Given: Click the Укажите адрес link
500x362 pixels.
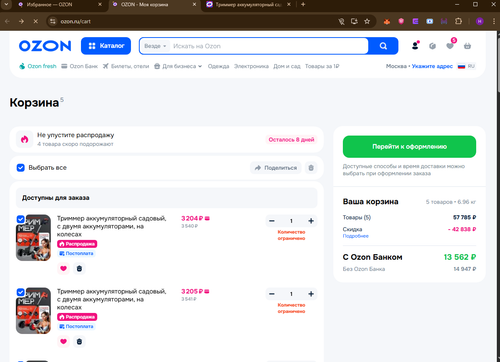Looking at the screenshot, I should [x=432, y=66].
